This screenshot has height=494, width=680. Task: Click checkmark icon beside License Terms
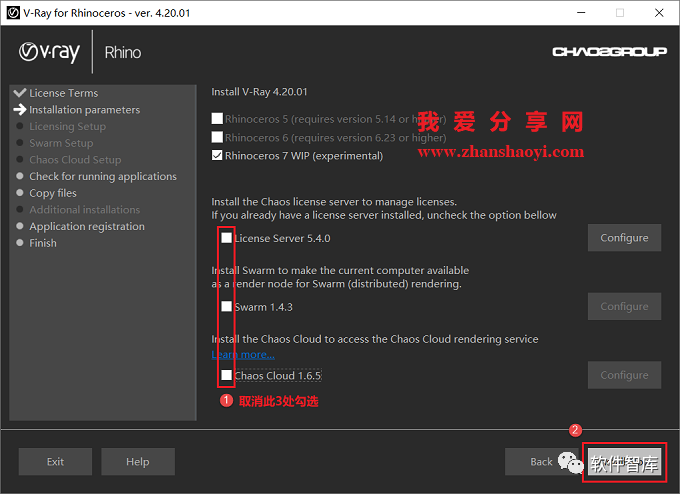coord(20,92)
